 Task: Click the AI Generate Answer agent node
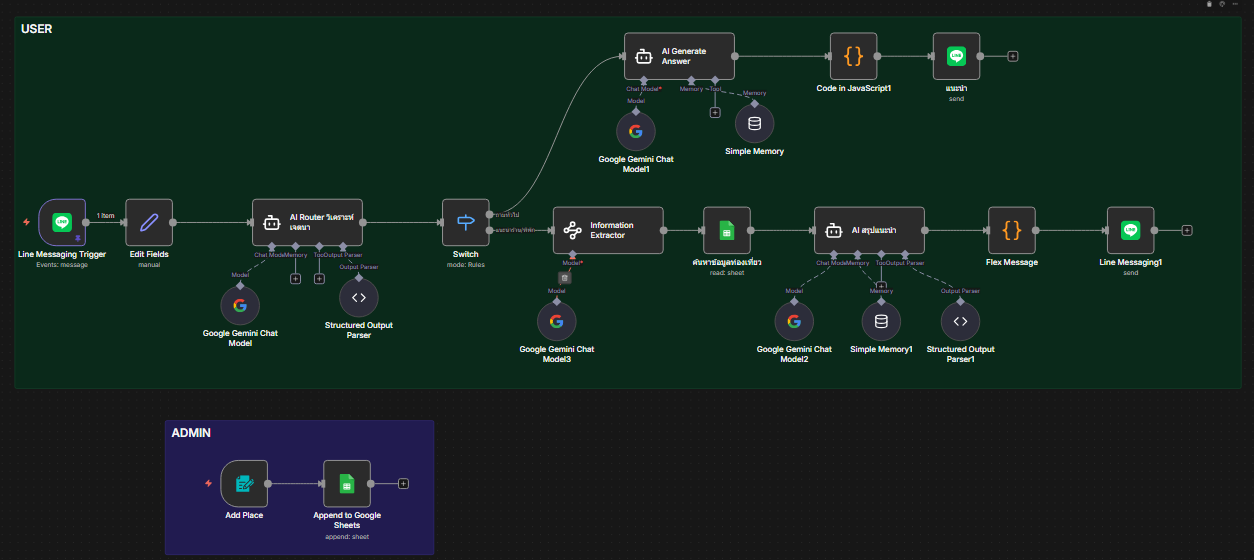679,56
